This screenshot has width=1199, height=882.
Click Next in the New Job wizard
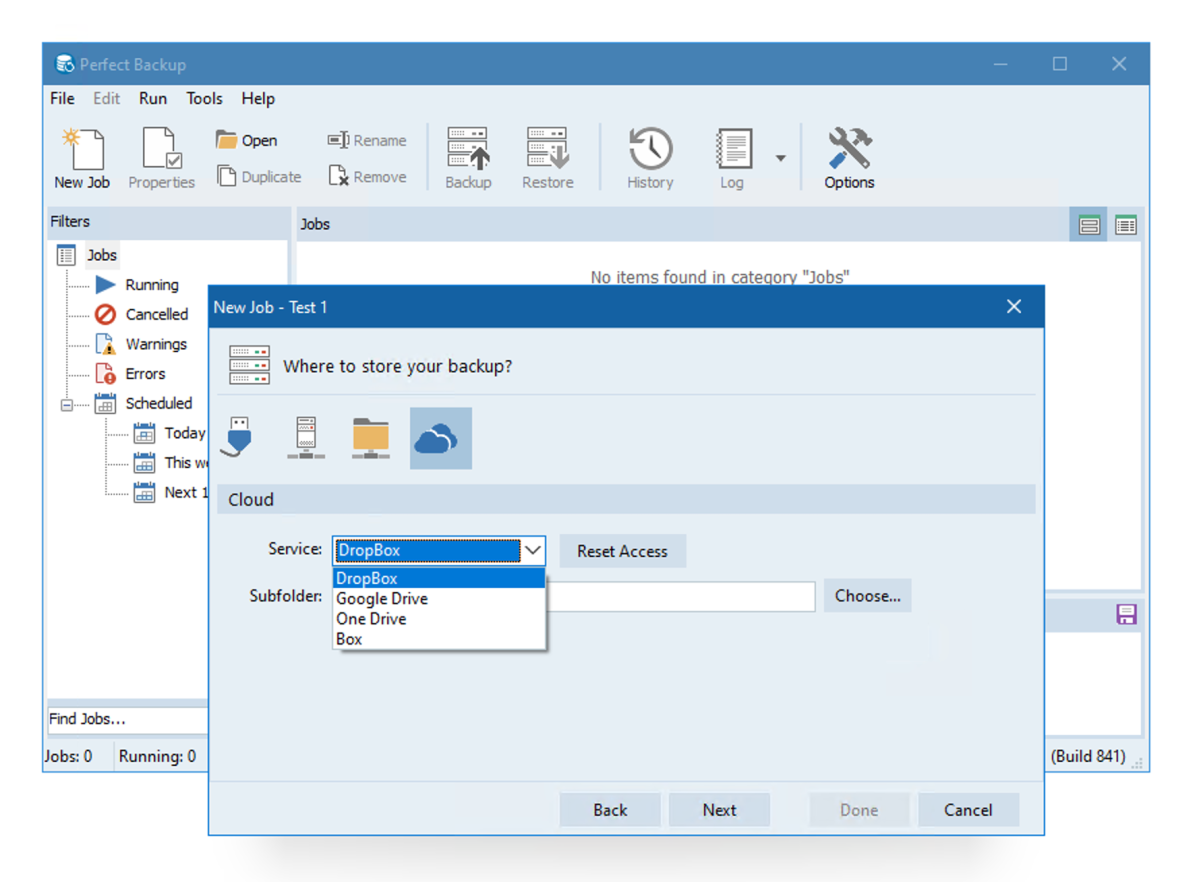[x=720, y=810]
